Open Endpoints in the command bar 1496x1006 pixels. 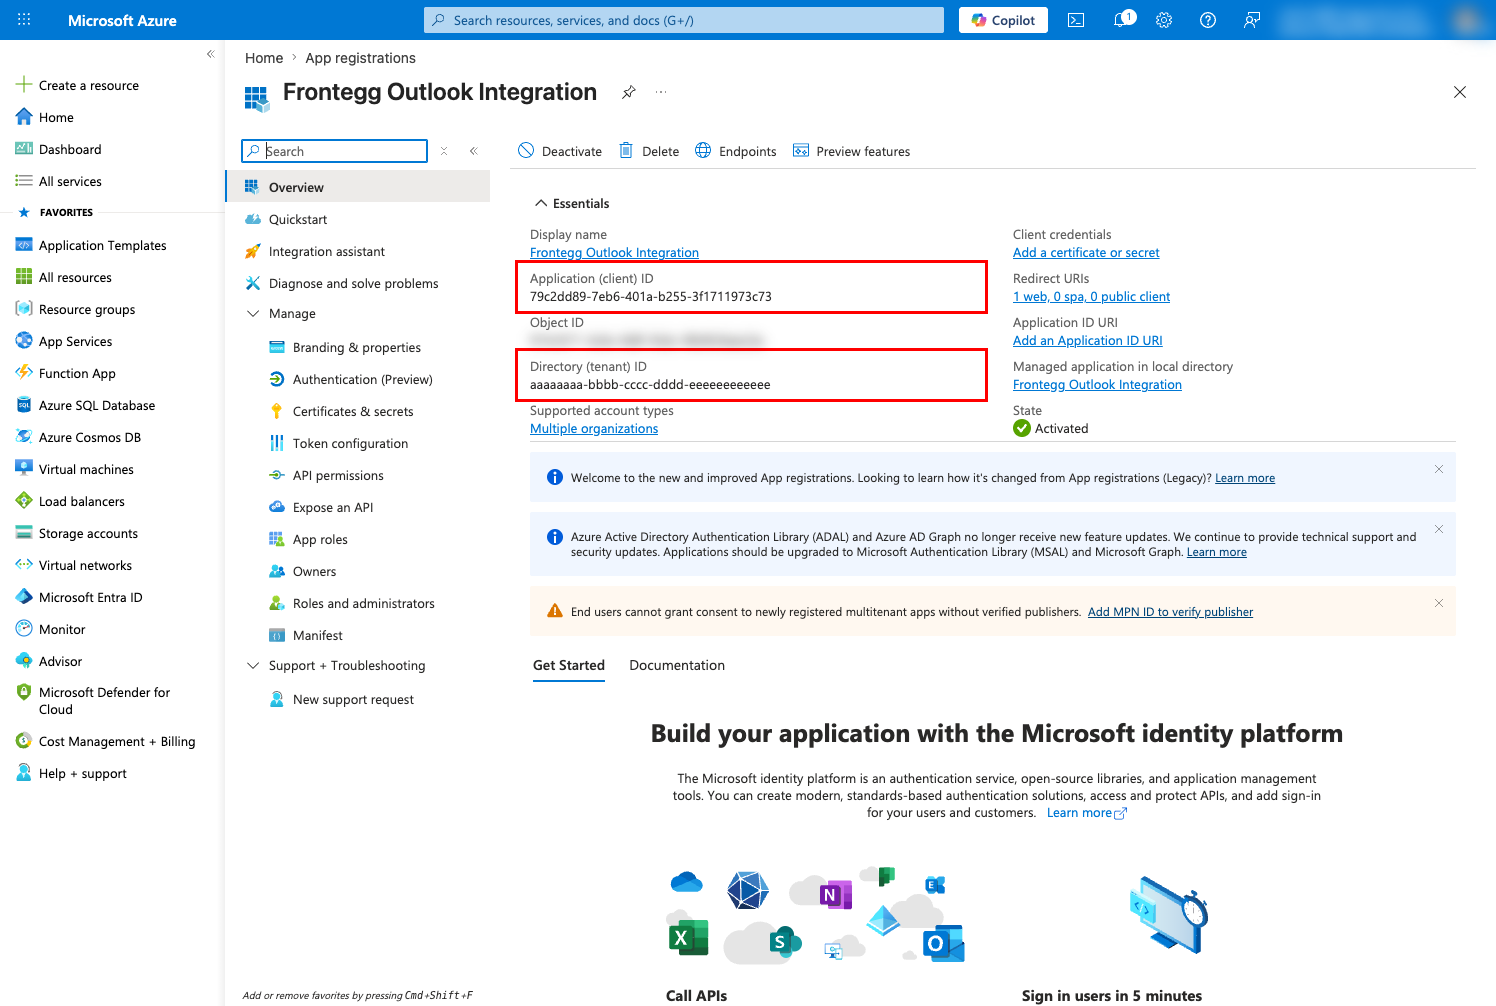pyautogui.click(x=736, y=151)
